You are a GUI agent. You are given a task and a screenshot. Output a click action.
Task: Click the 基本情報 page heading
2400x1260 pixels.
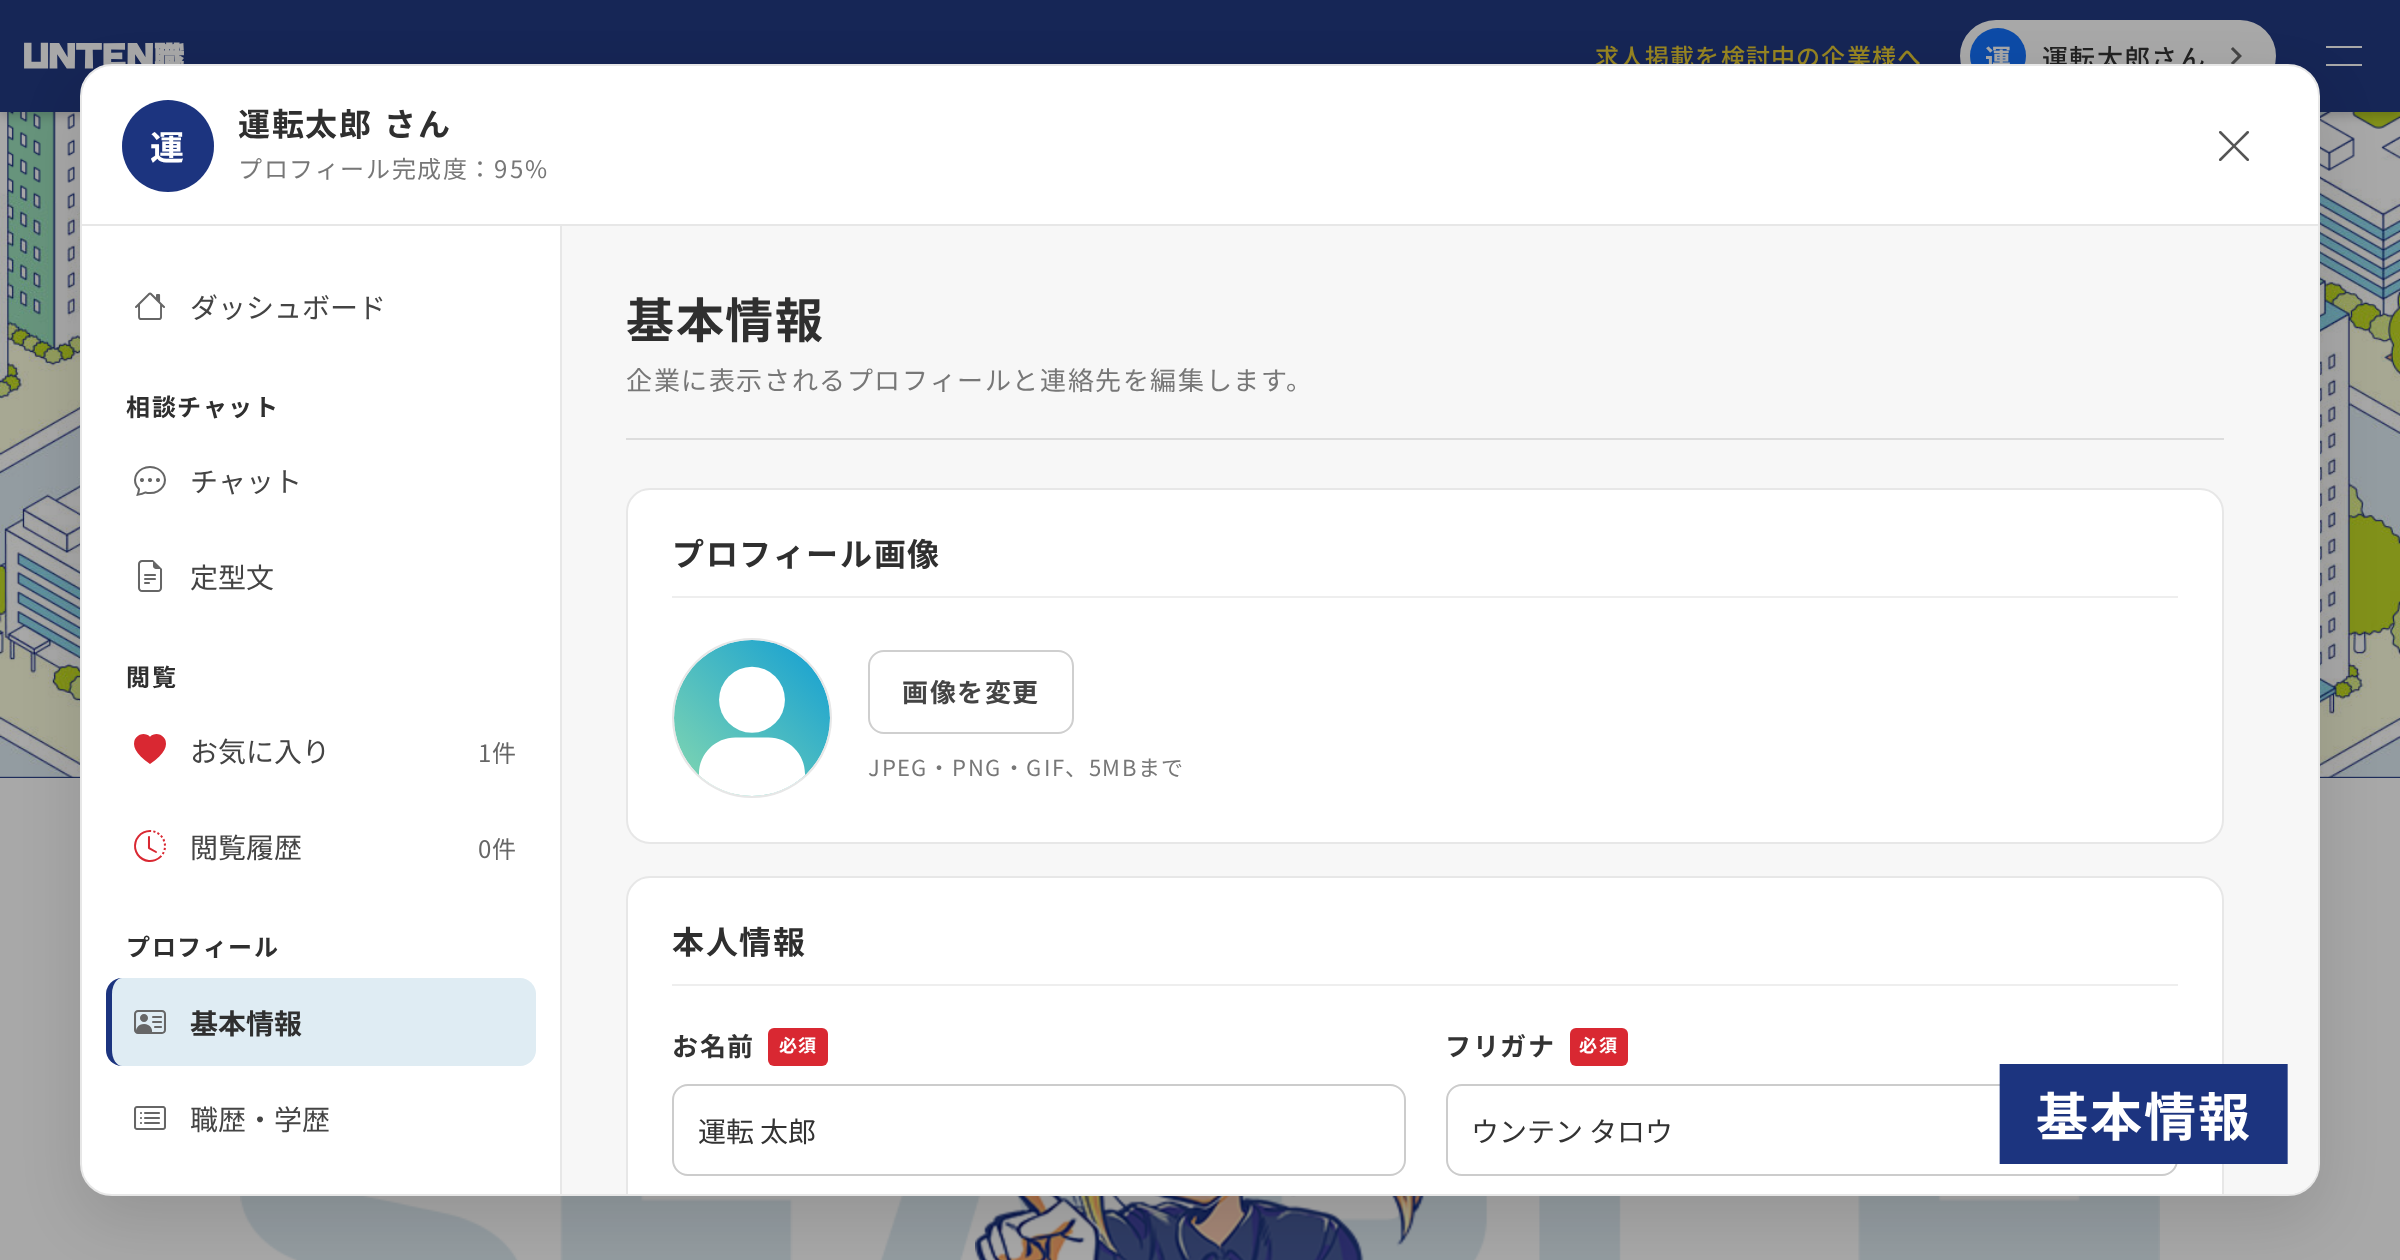725,320
